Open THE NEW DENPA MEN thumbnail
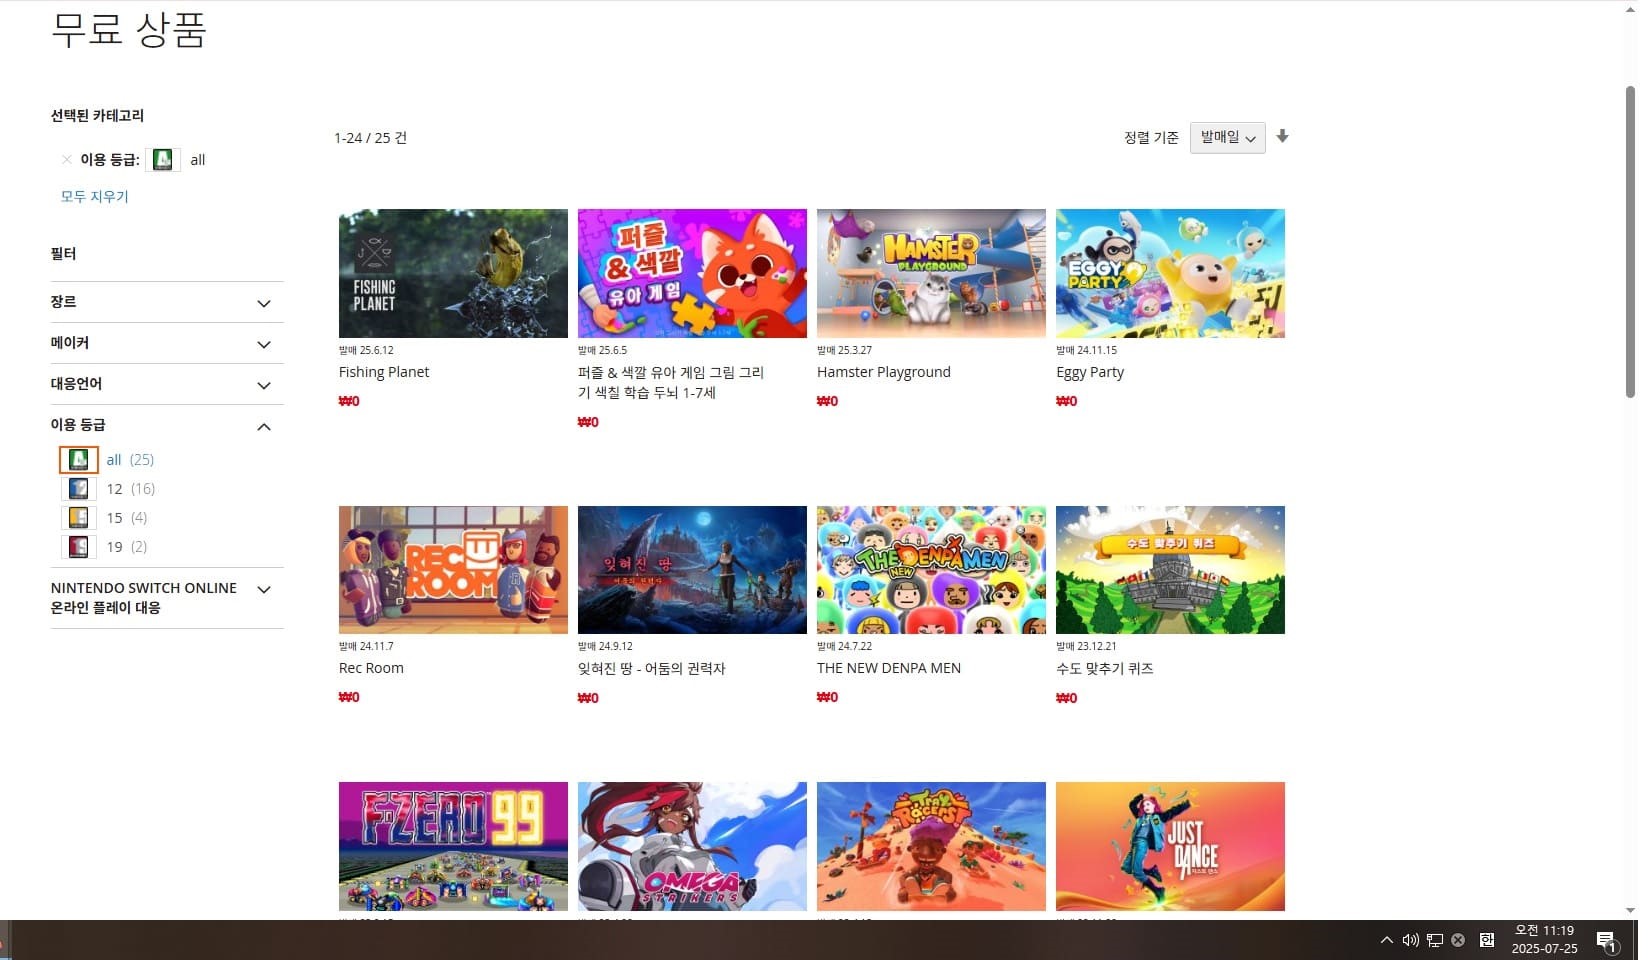 coord(931,570)
